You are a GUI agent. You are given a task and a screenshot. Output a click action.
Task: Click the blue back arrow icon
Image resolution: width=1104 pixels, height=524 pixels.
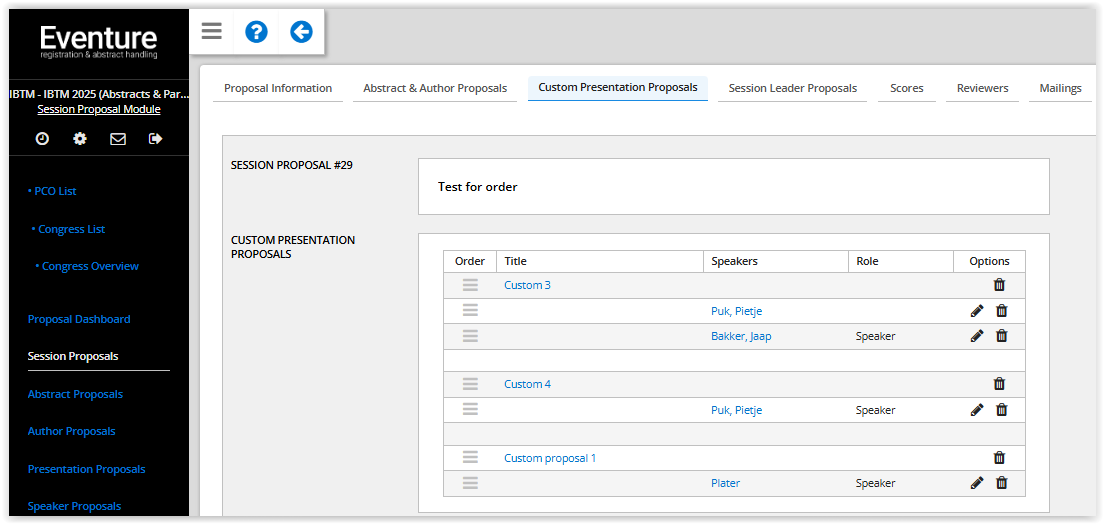coord(301,32)
